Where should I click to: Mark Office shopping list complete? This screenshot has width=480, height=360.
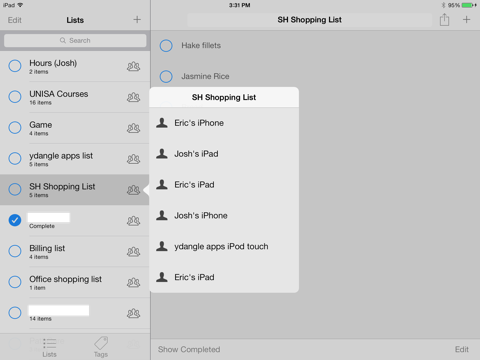[15, 282]
